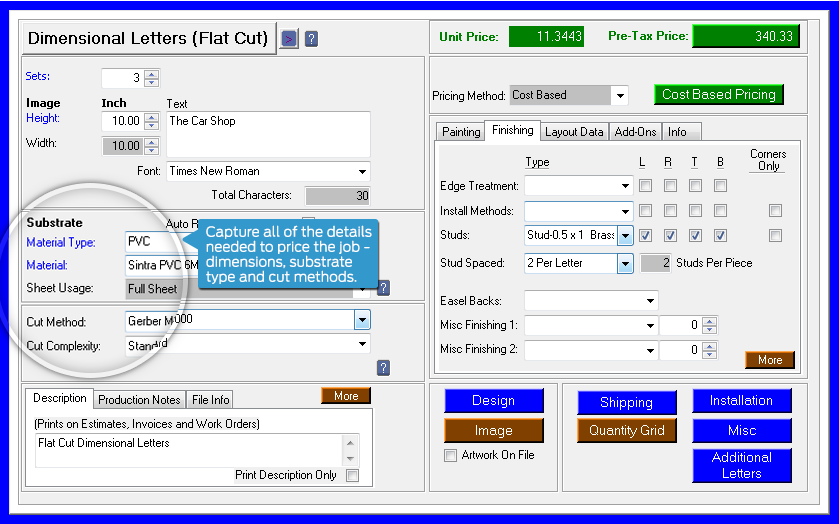
Task: Click the Cost Based Pricing button
Action: [x=718, y=94]
